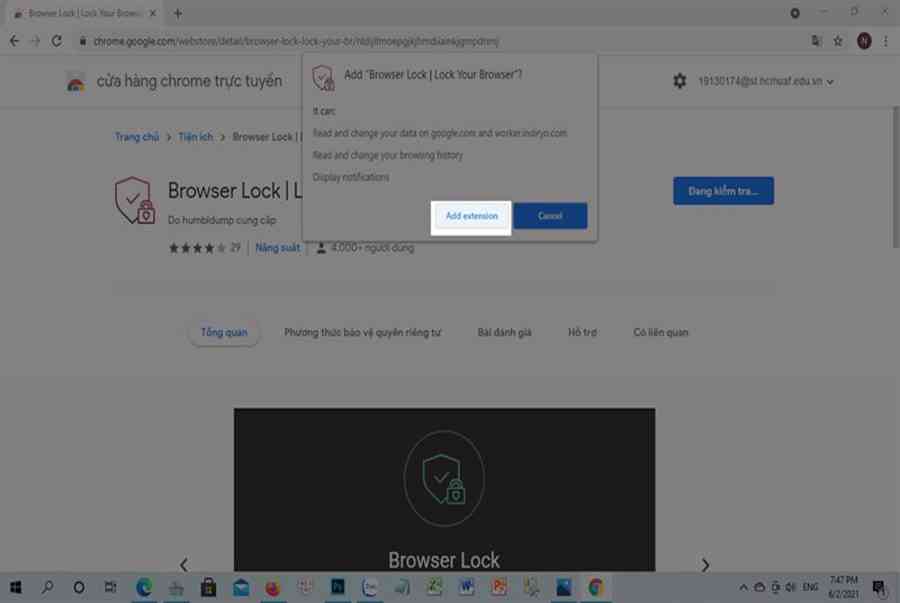Reload the current Chrome page
This screenshot has height=603, width=900.
[56, 41]
